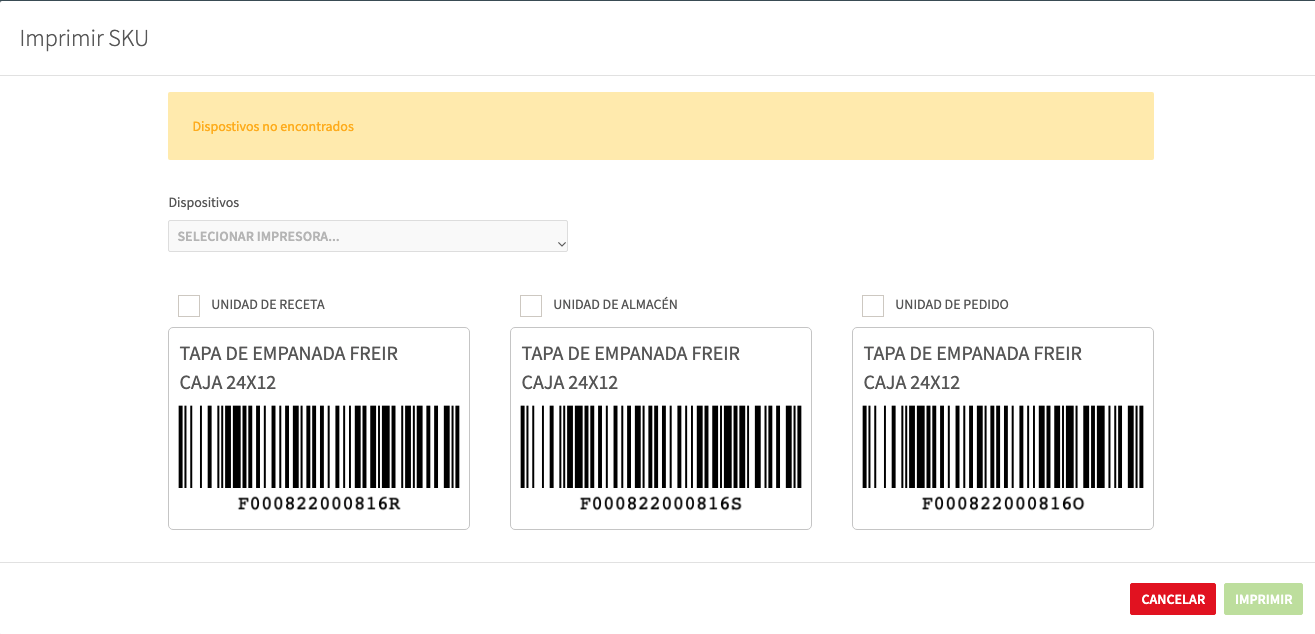Click the green Imprimir button
This screenshot has height=634, width=1315.
coord(1263,599)
